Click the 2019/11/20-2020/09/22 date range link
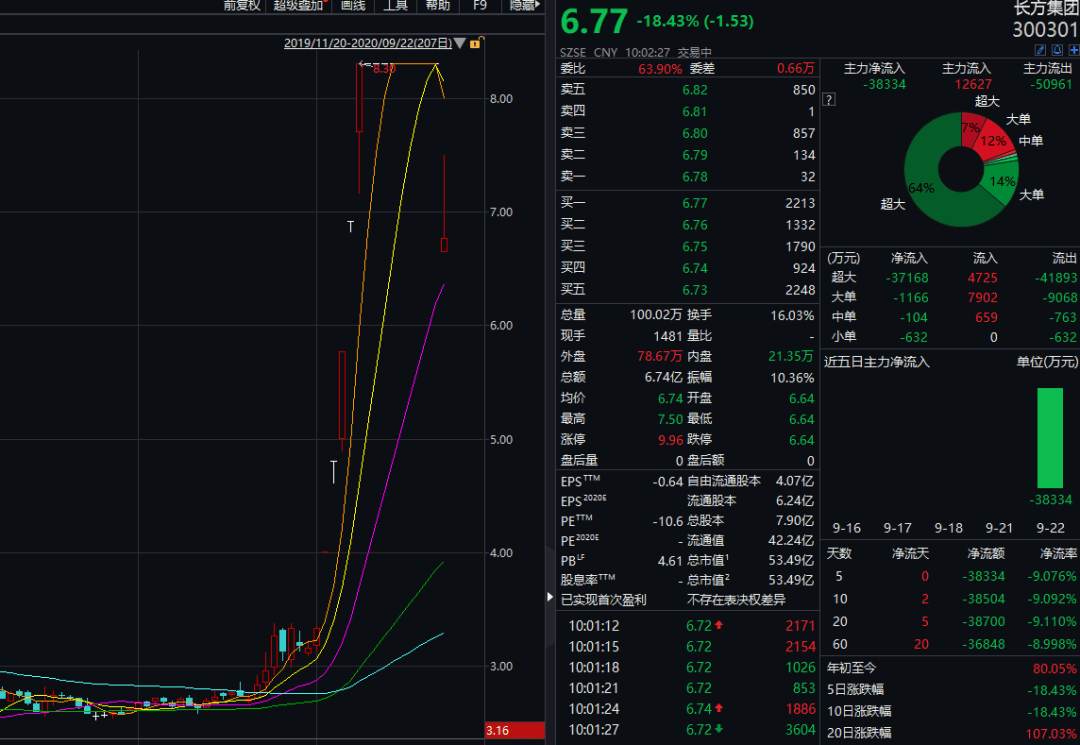The height and width of the screenshot is (745, 1080). (367, 43)
